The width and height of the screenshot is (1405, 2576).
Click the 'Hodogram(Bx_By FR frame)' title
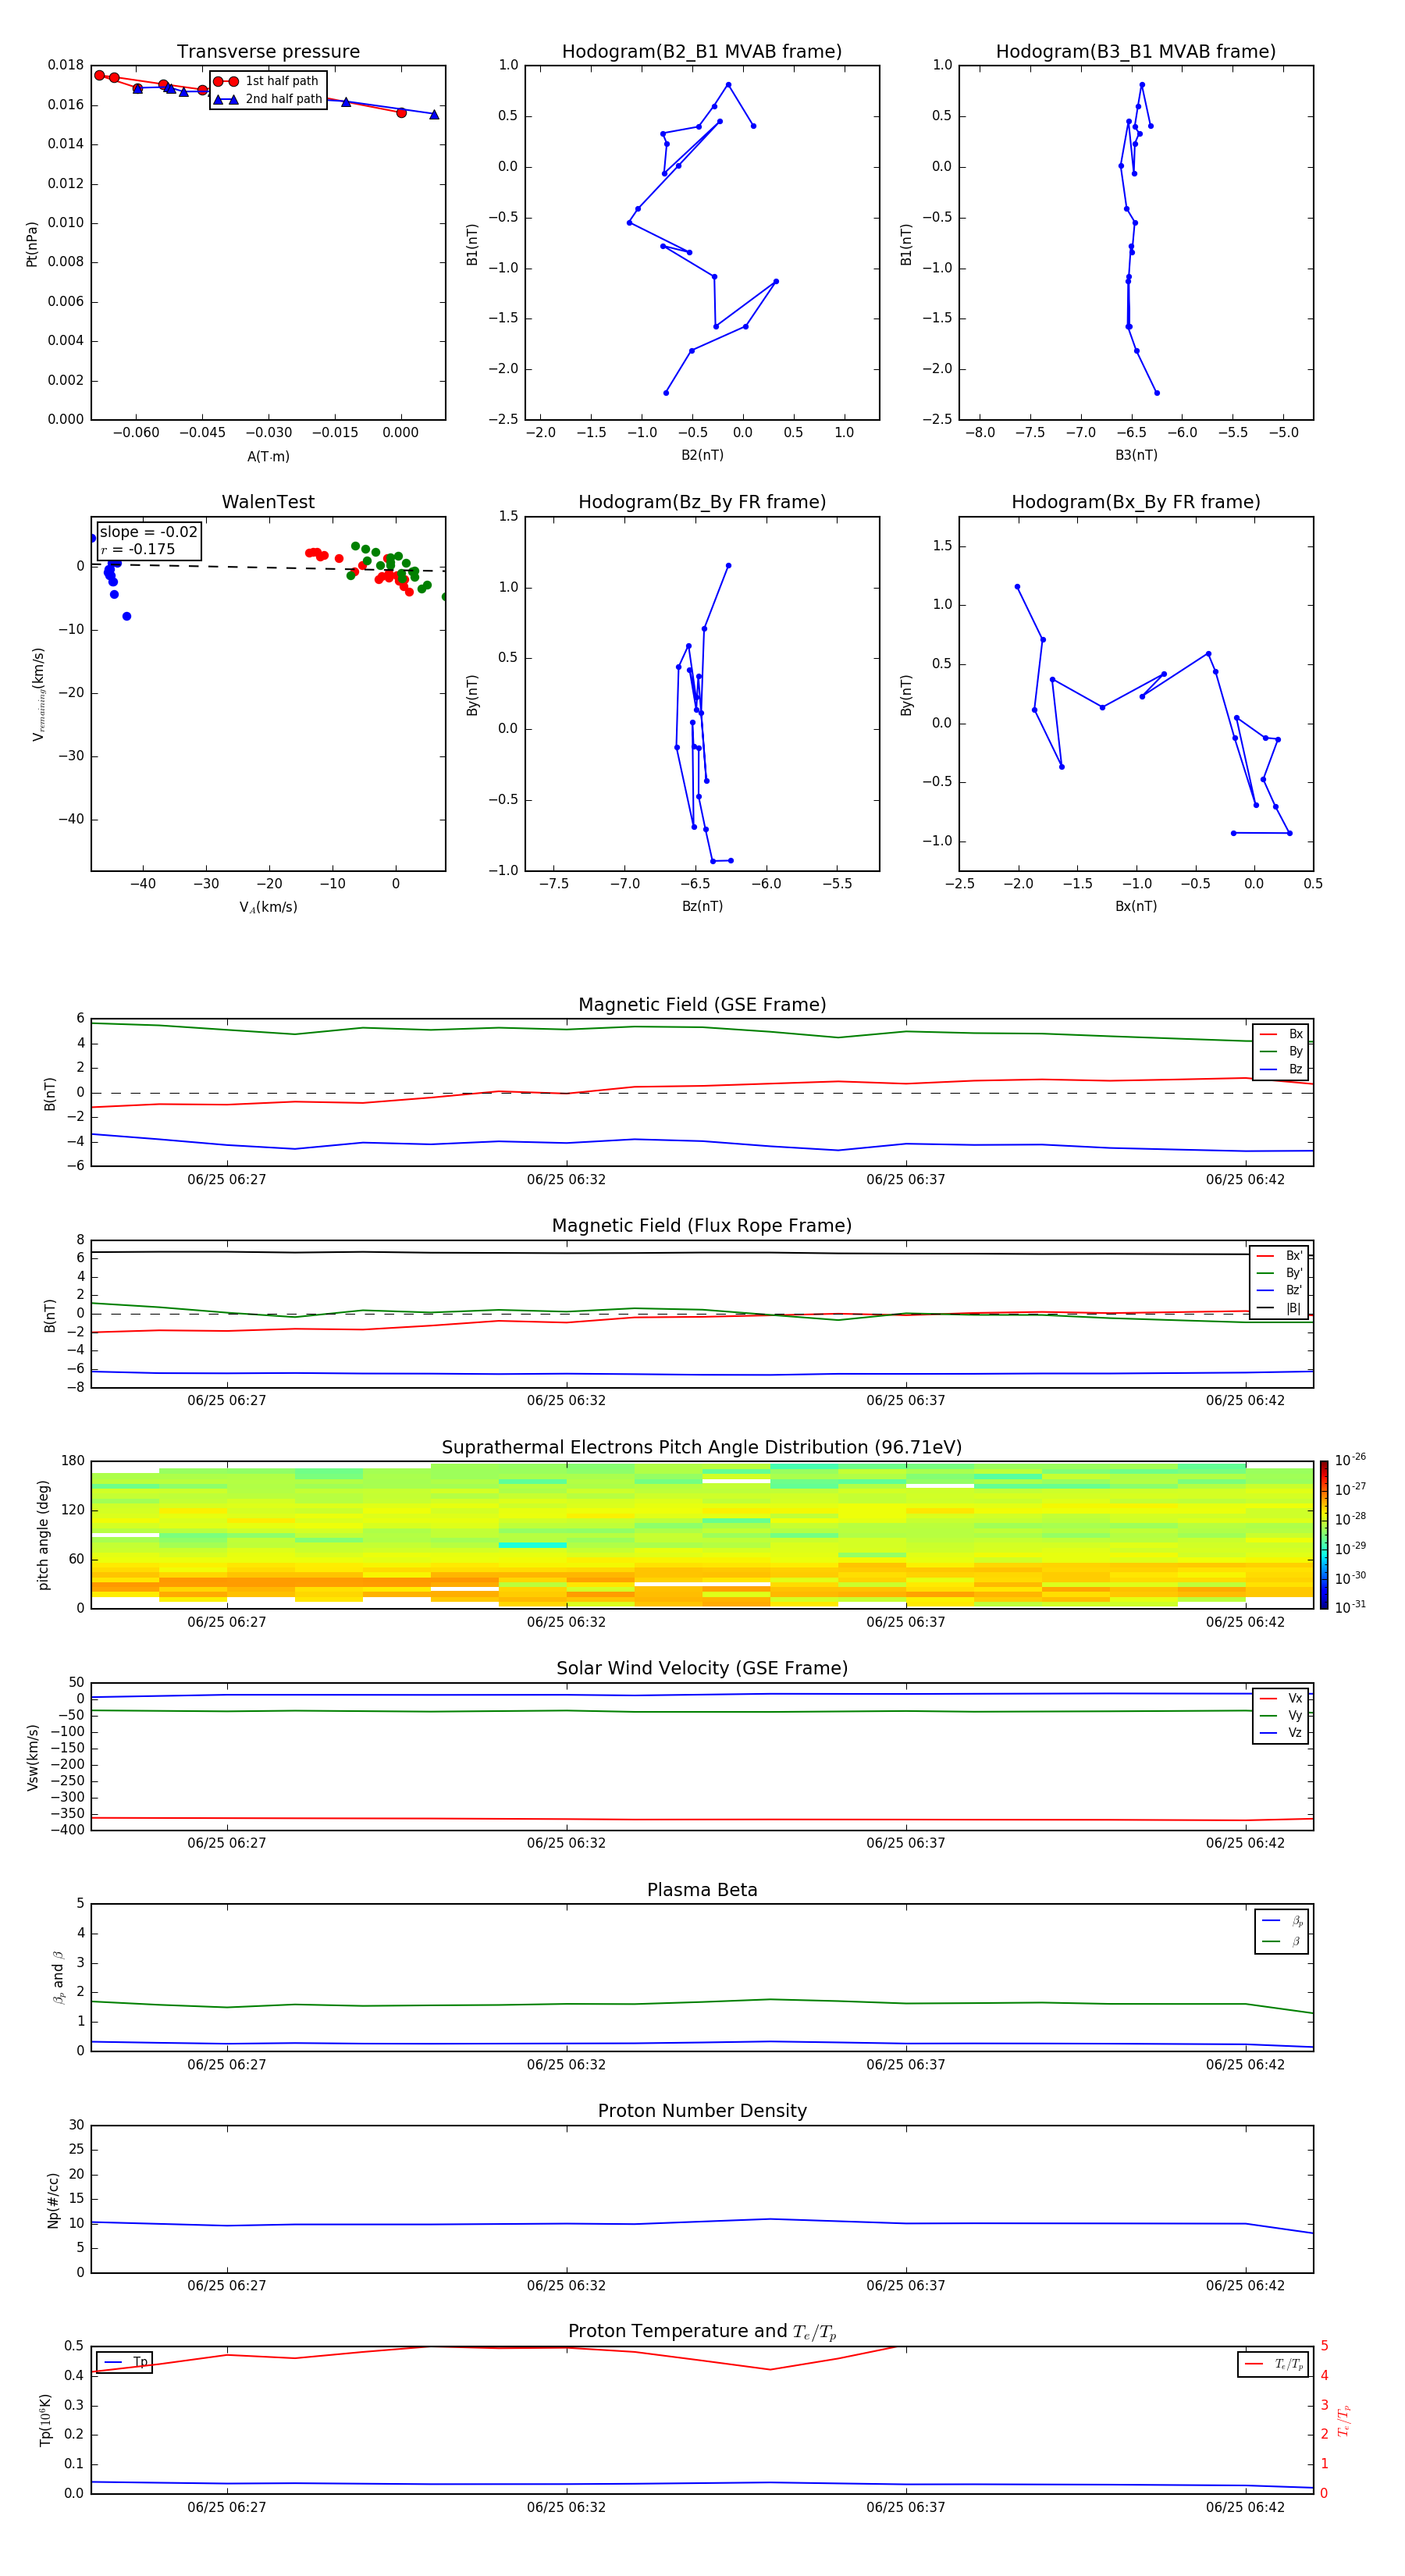[1136, 502]
